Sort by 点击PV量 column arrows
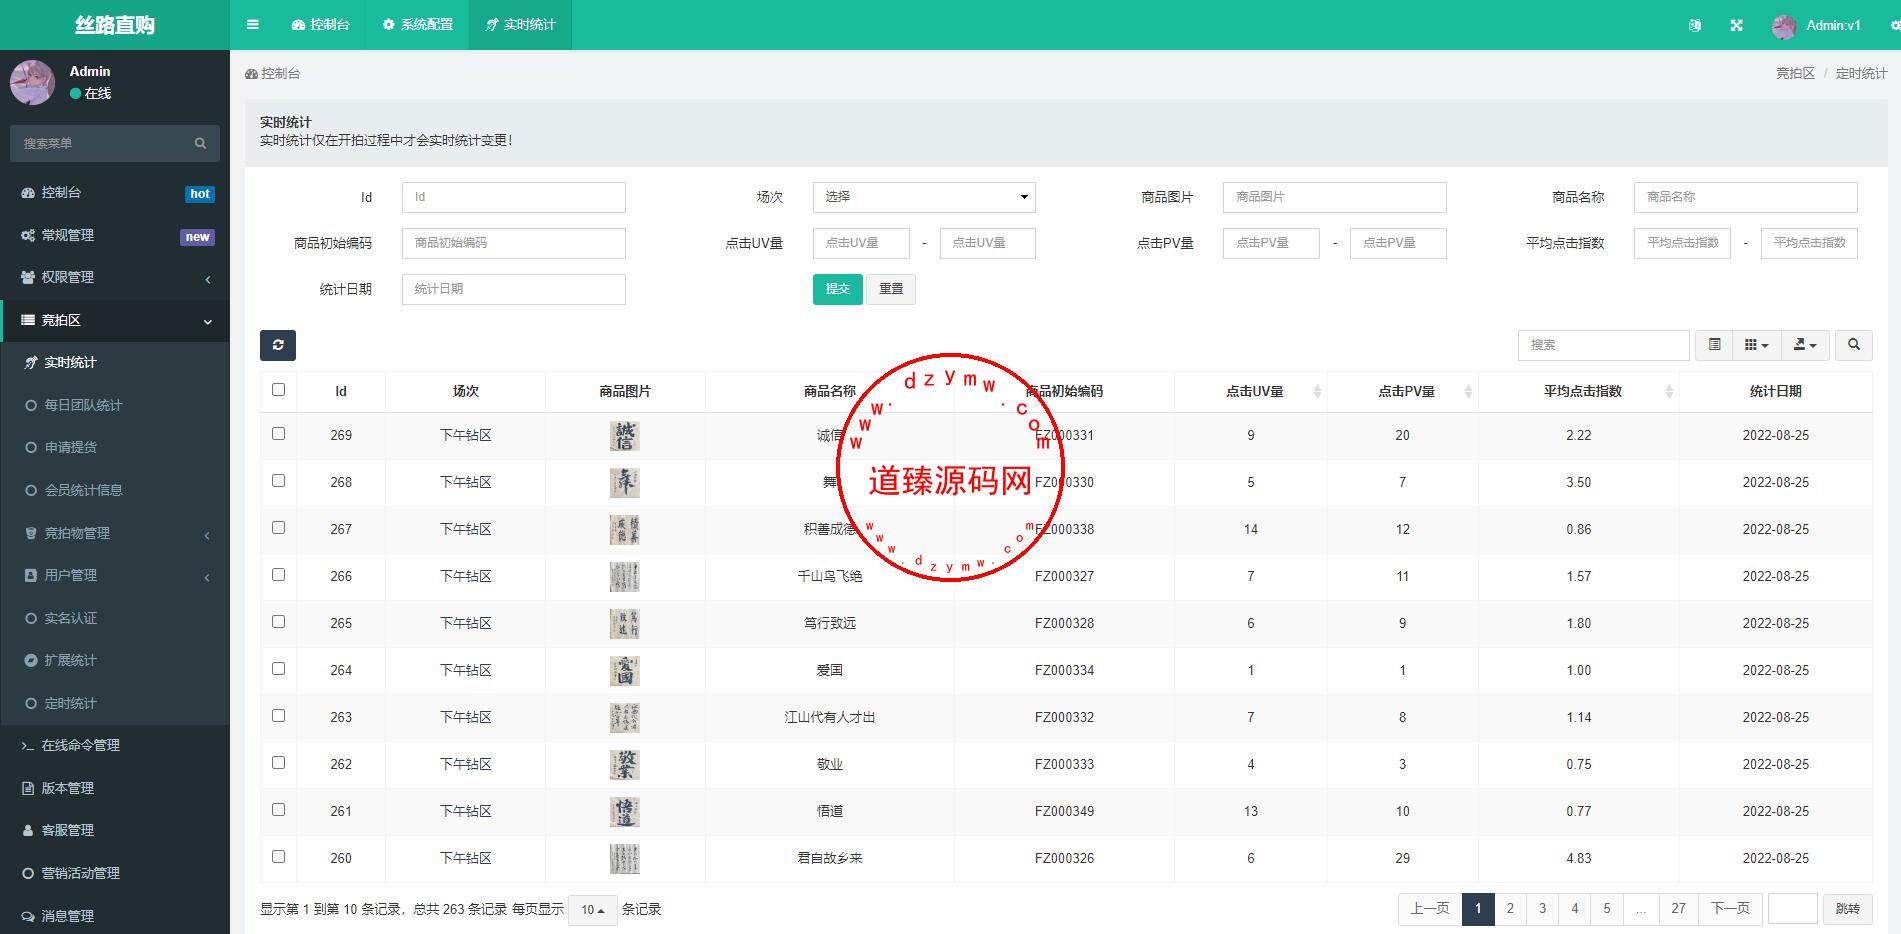This screenshot has height=934, width=1901. point(1468,391)
